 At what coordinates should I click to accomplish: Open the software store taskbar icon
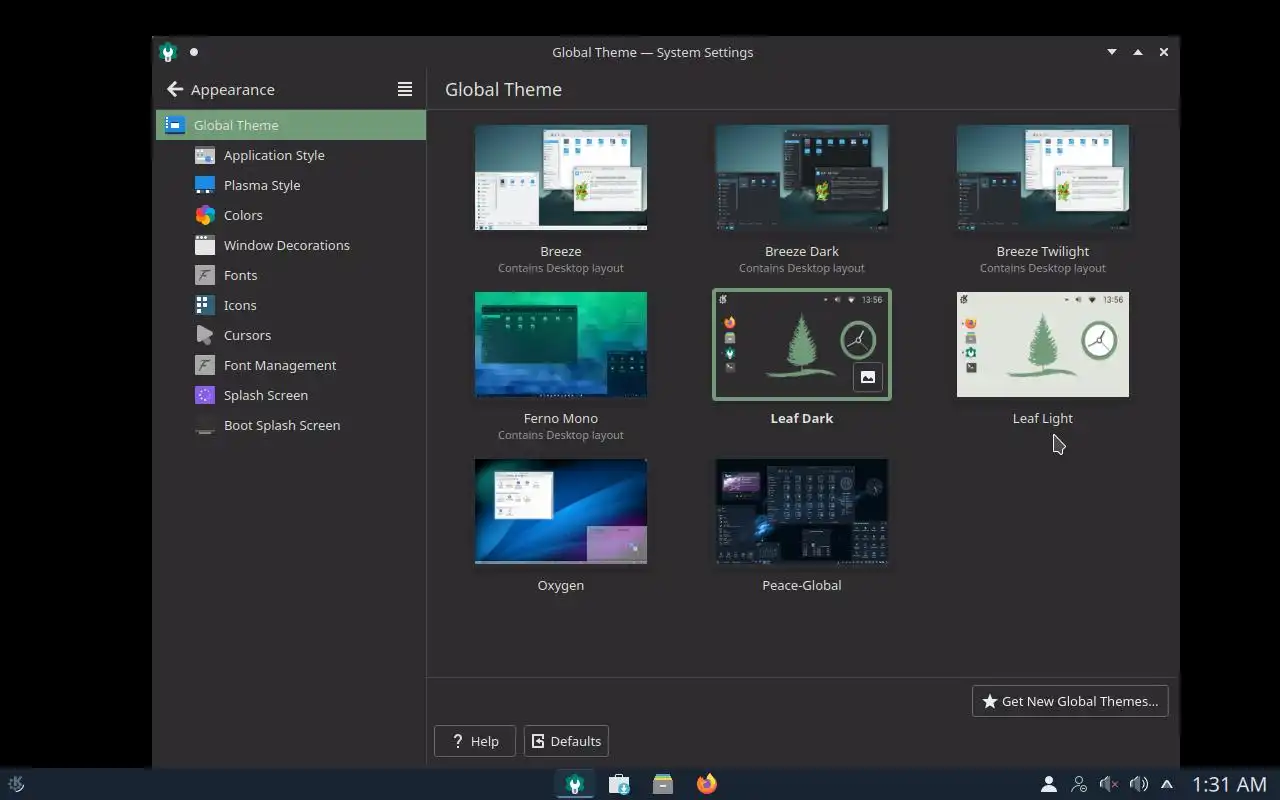tap(619, 784)
